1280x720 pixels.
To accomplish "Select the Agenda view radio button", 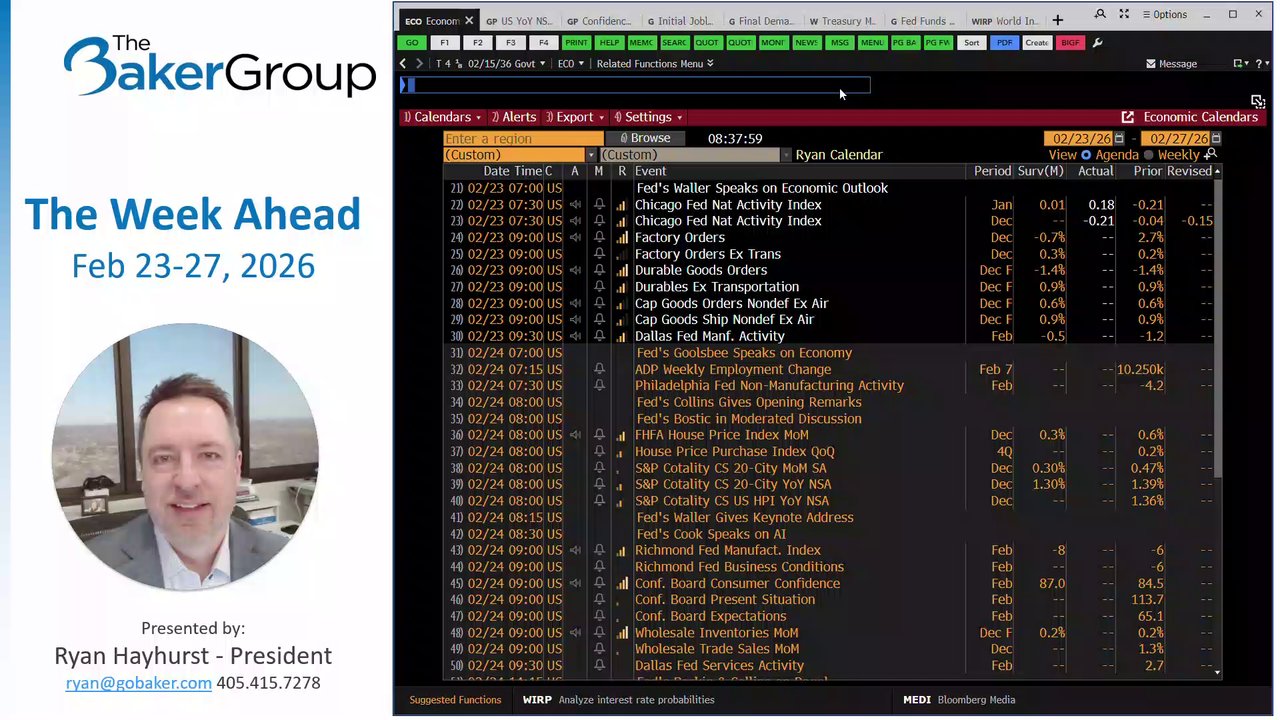I will click(1086, 155).
